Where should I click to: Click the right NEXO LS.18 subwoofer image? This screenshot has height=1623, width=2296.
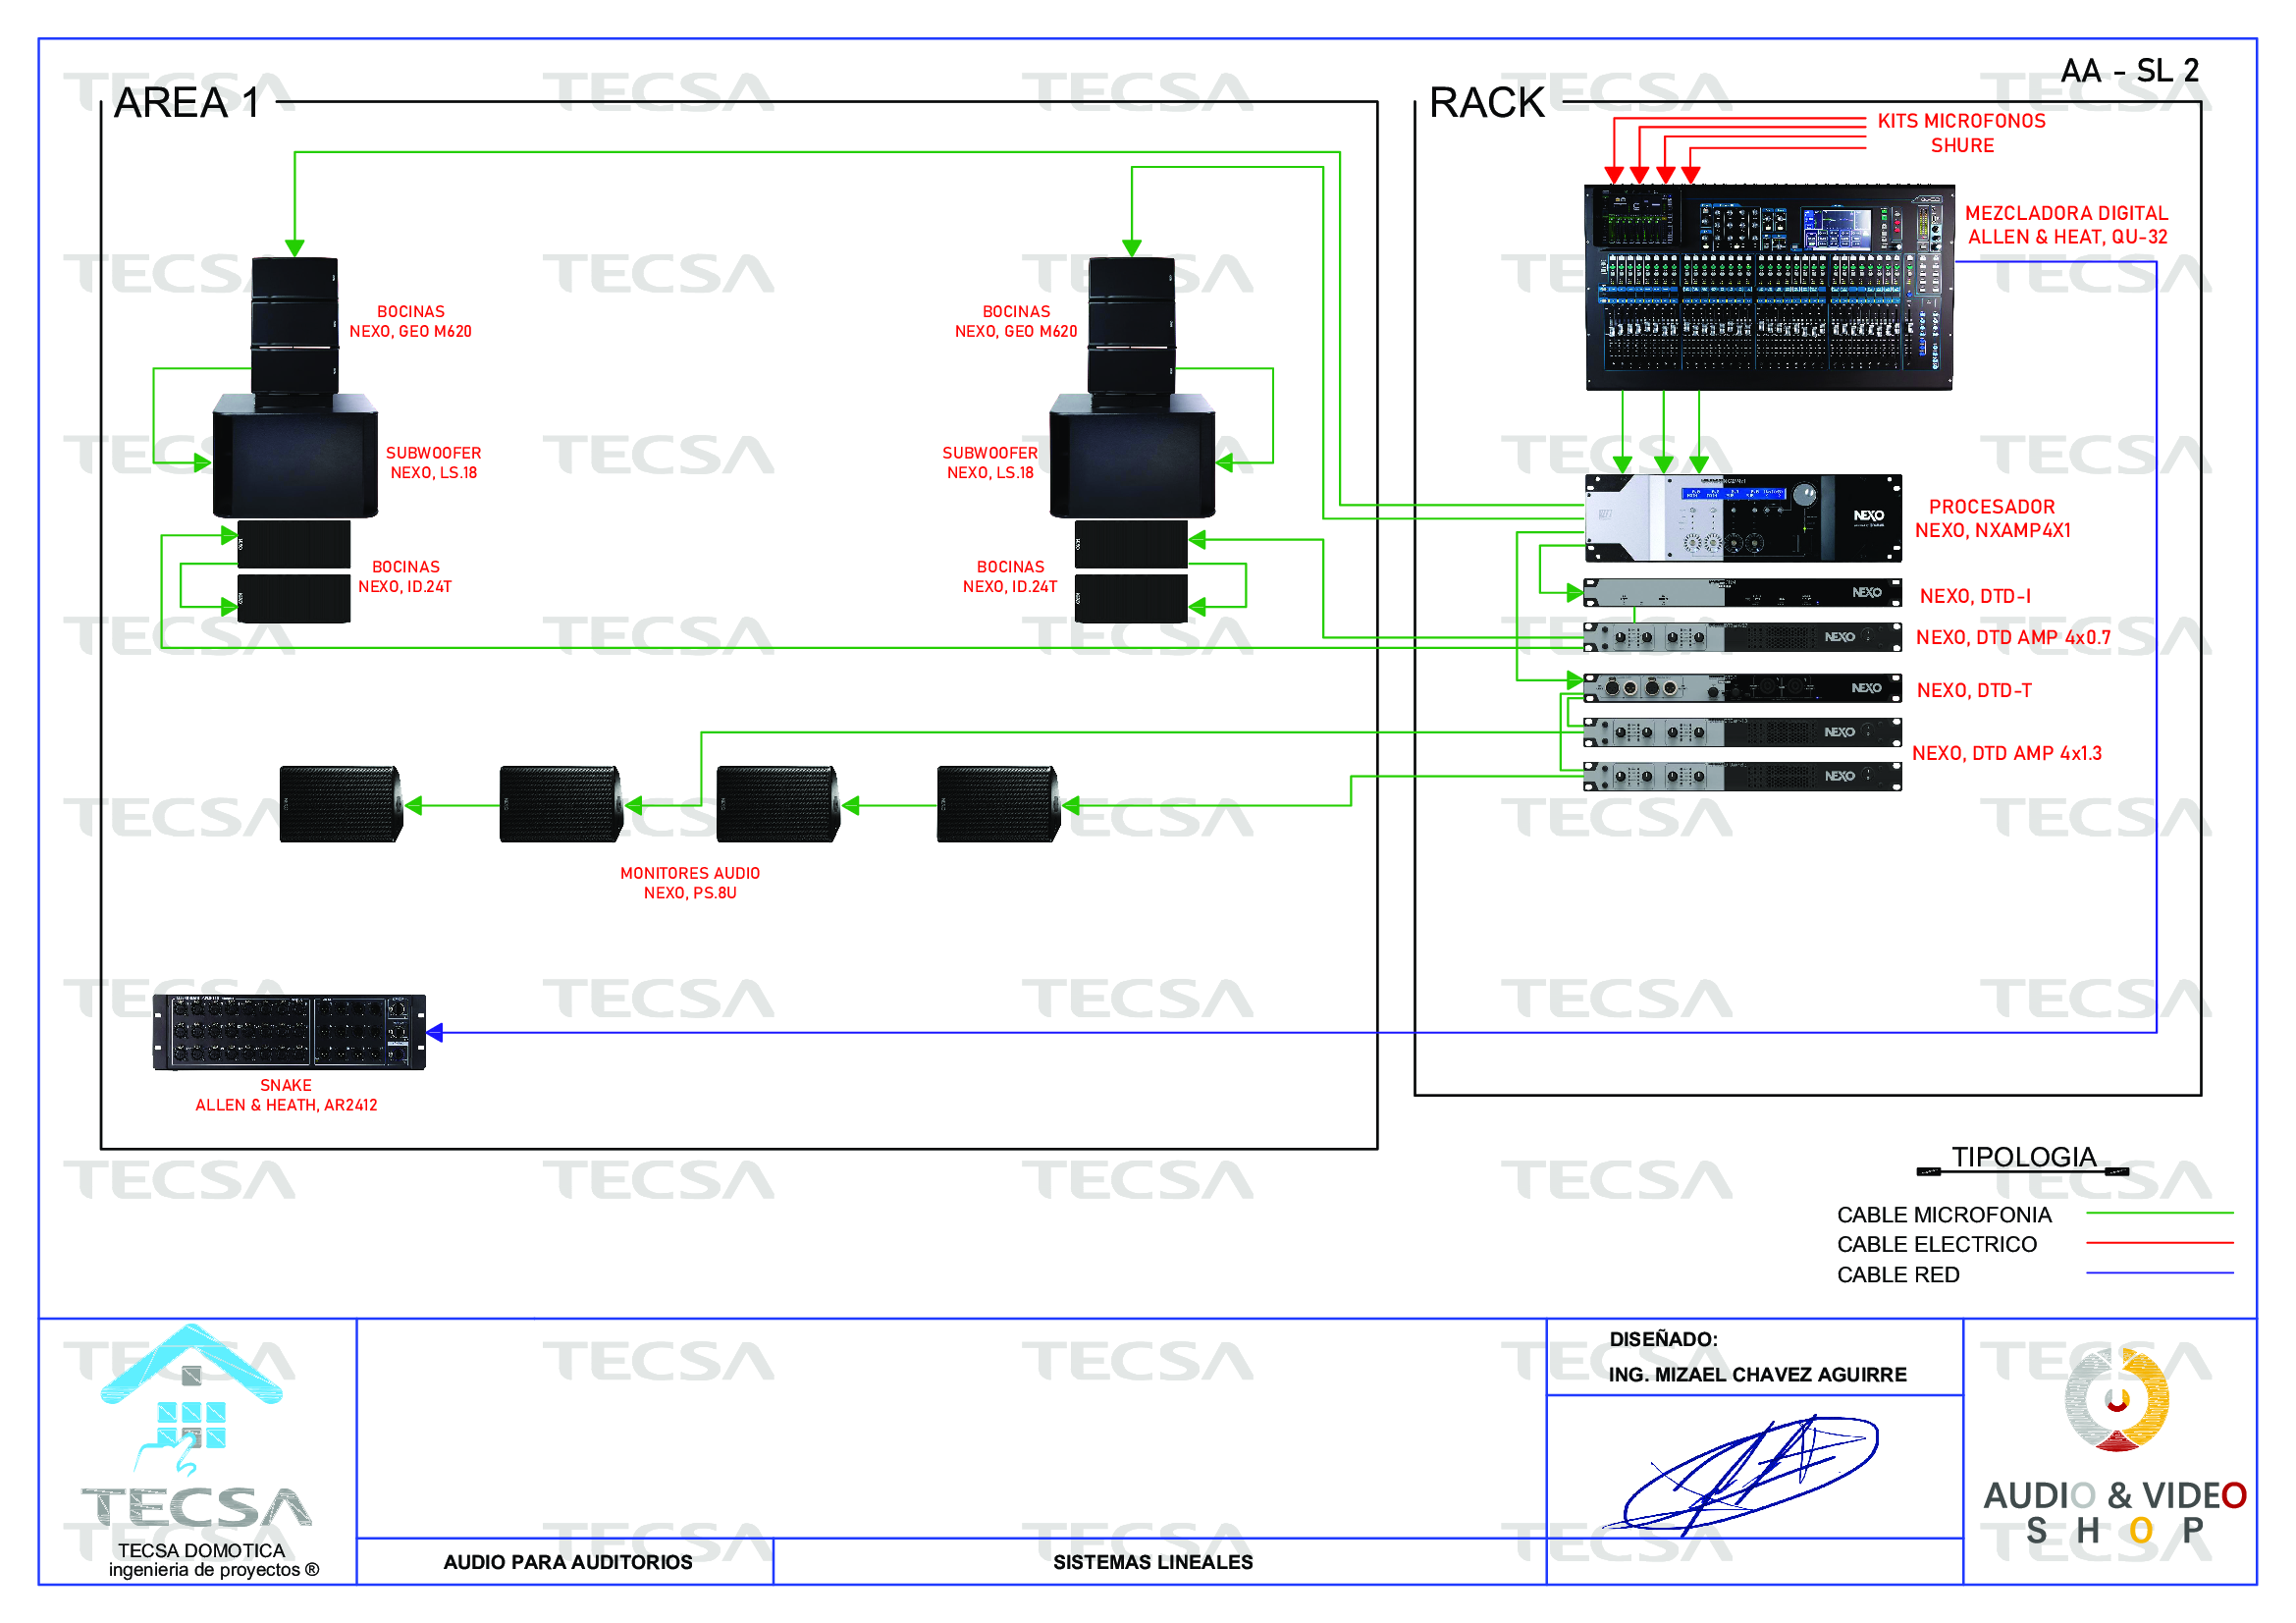pyautogui.click(x=1132, y=456)
